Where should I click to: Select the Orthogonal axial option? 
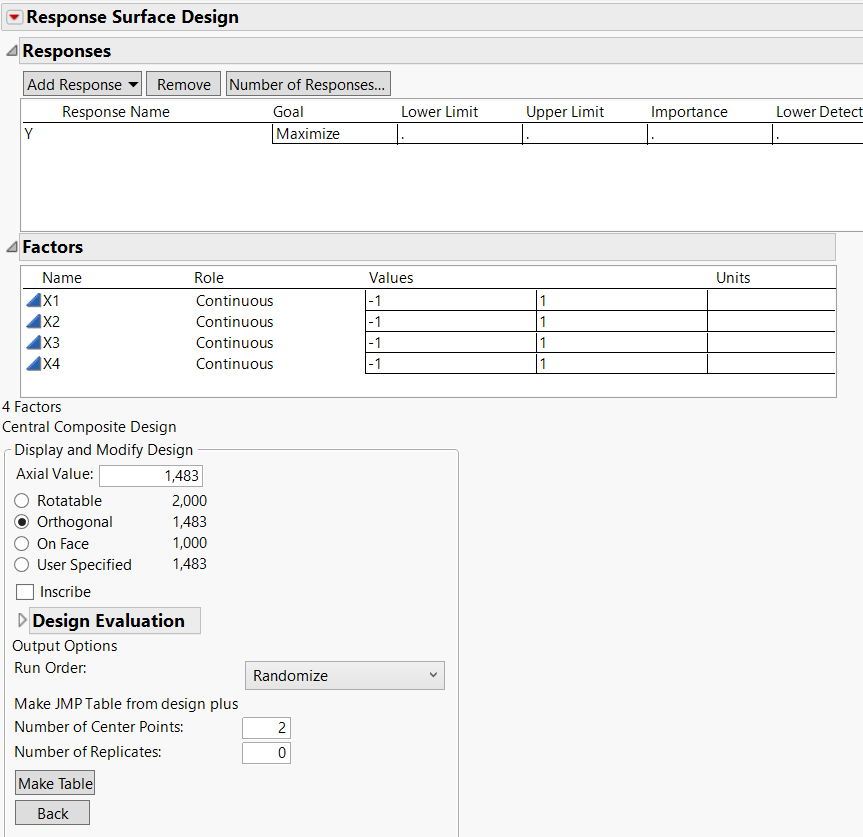21,522
